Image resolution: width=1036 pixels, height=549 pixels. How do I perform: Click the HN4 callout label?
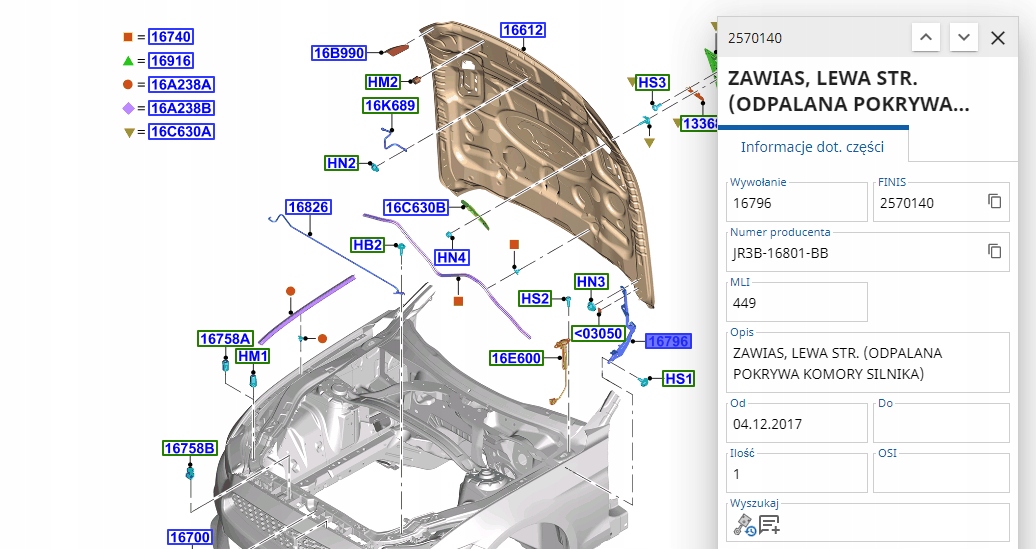click(x=452, y=257)
